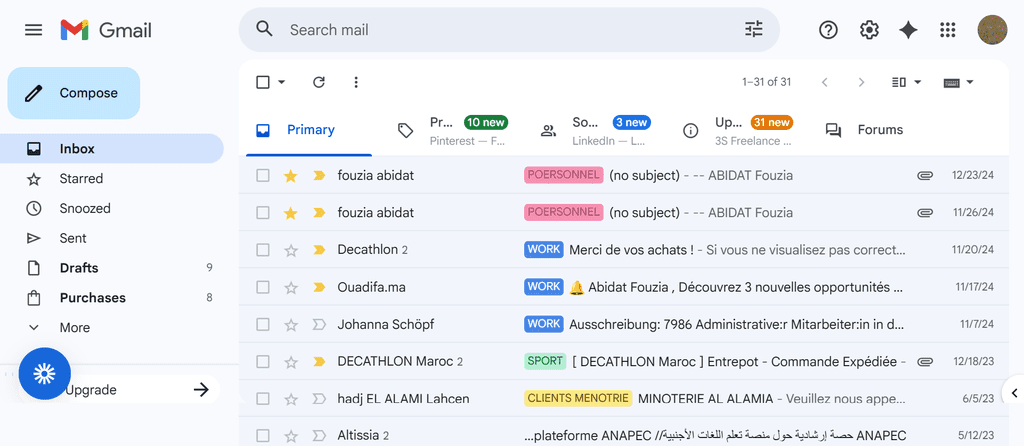Click the Compose button
The height and width of the screenshot is (446, 1024).
point(74,93)
